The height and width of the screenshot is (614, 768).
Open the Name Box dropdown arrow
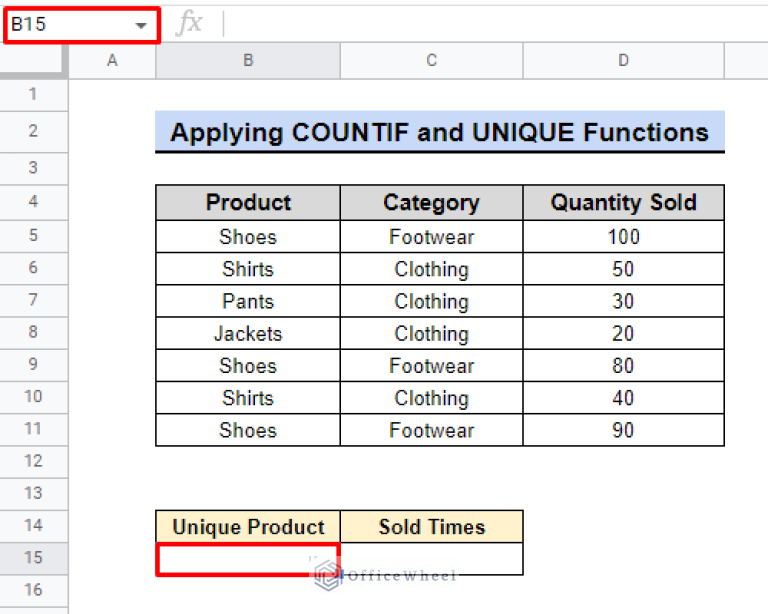click(x=141, y=25)
